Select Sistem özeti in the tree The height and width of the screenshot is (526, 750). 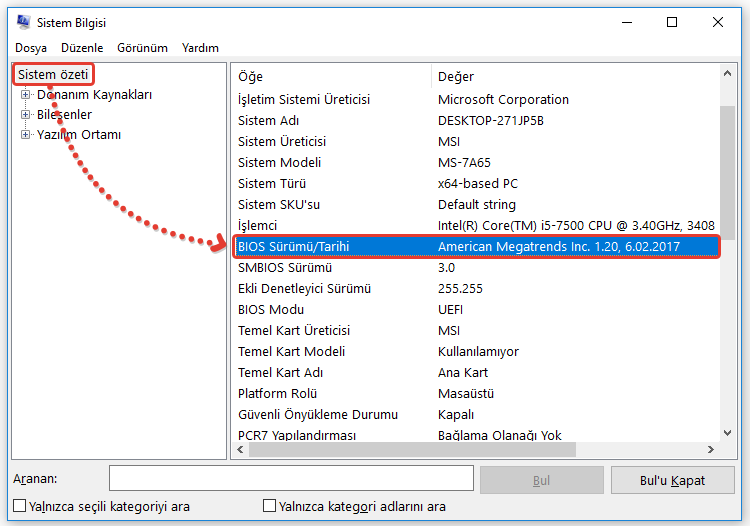pos(53,75)
